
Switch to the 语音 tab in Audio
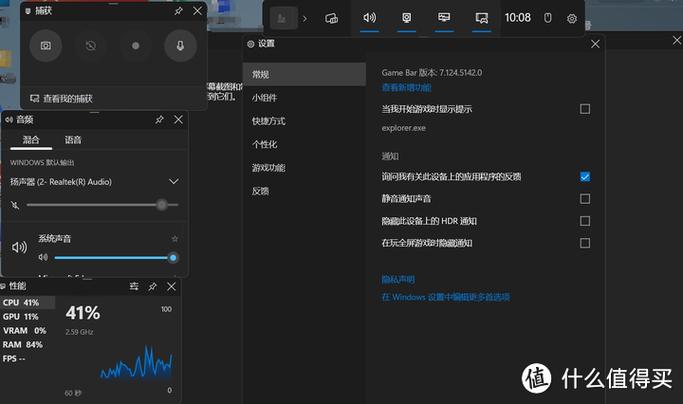tap(73, 140)
